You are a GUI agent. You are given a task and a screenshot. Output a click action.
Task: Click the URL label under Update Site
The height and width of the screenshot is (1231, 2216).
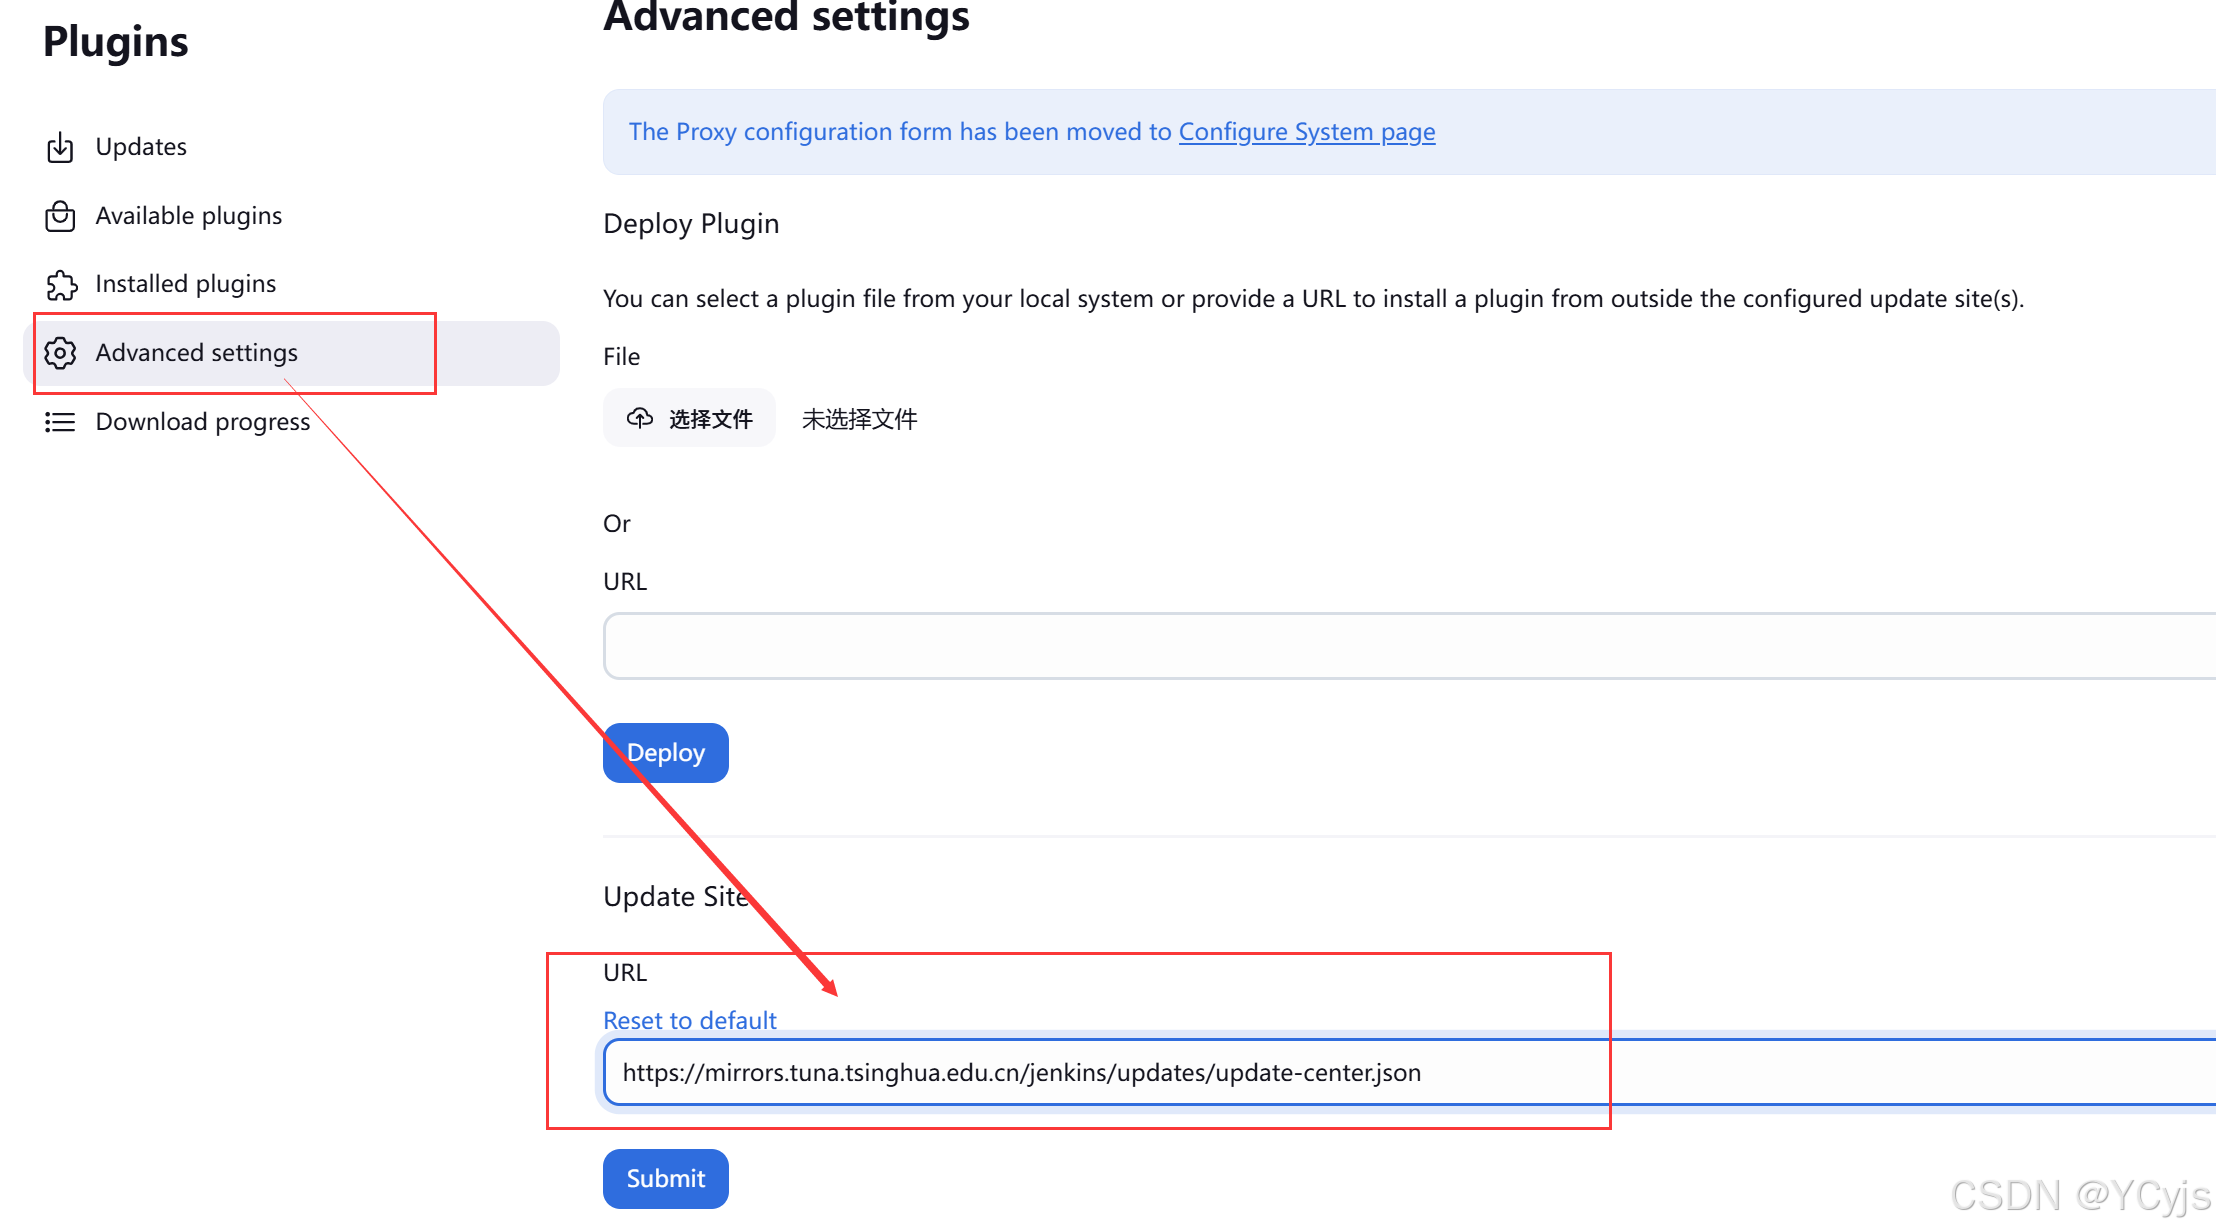coord(625,972)
